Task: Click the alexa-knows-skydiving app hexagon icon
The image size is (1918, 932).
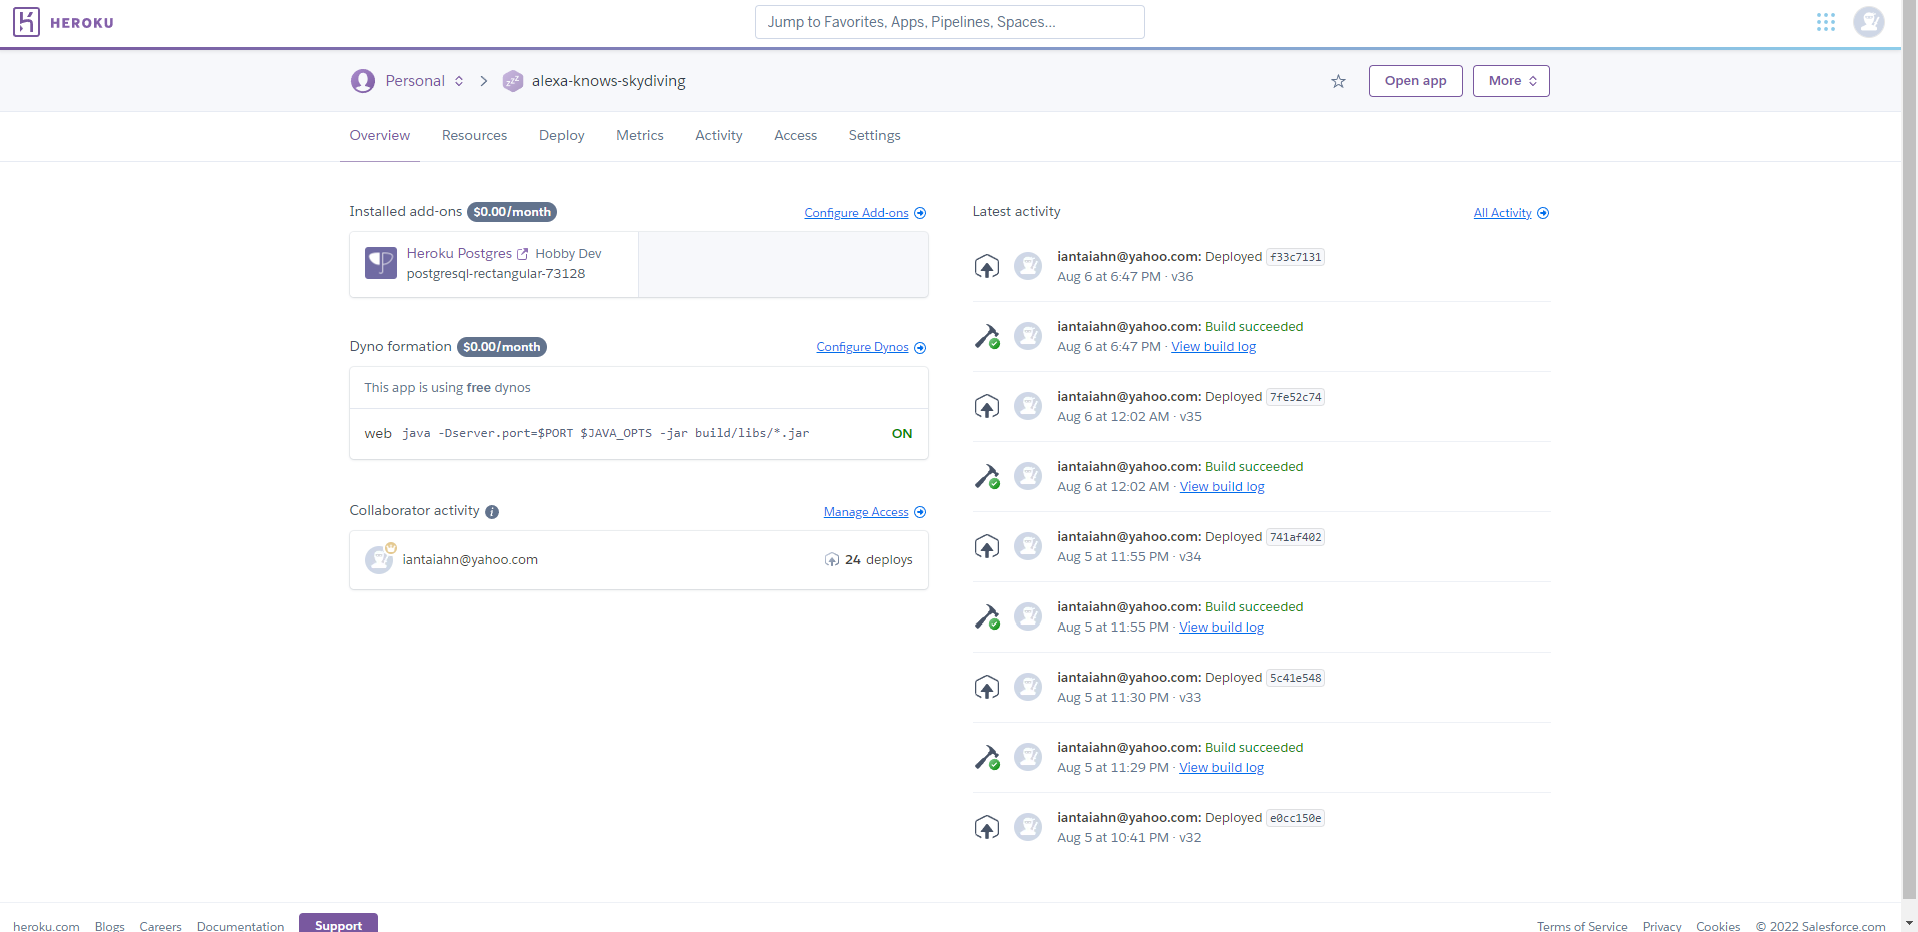Action: coord(513,81)
